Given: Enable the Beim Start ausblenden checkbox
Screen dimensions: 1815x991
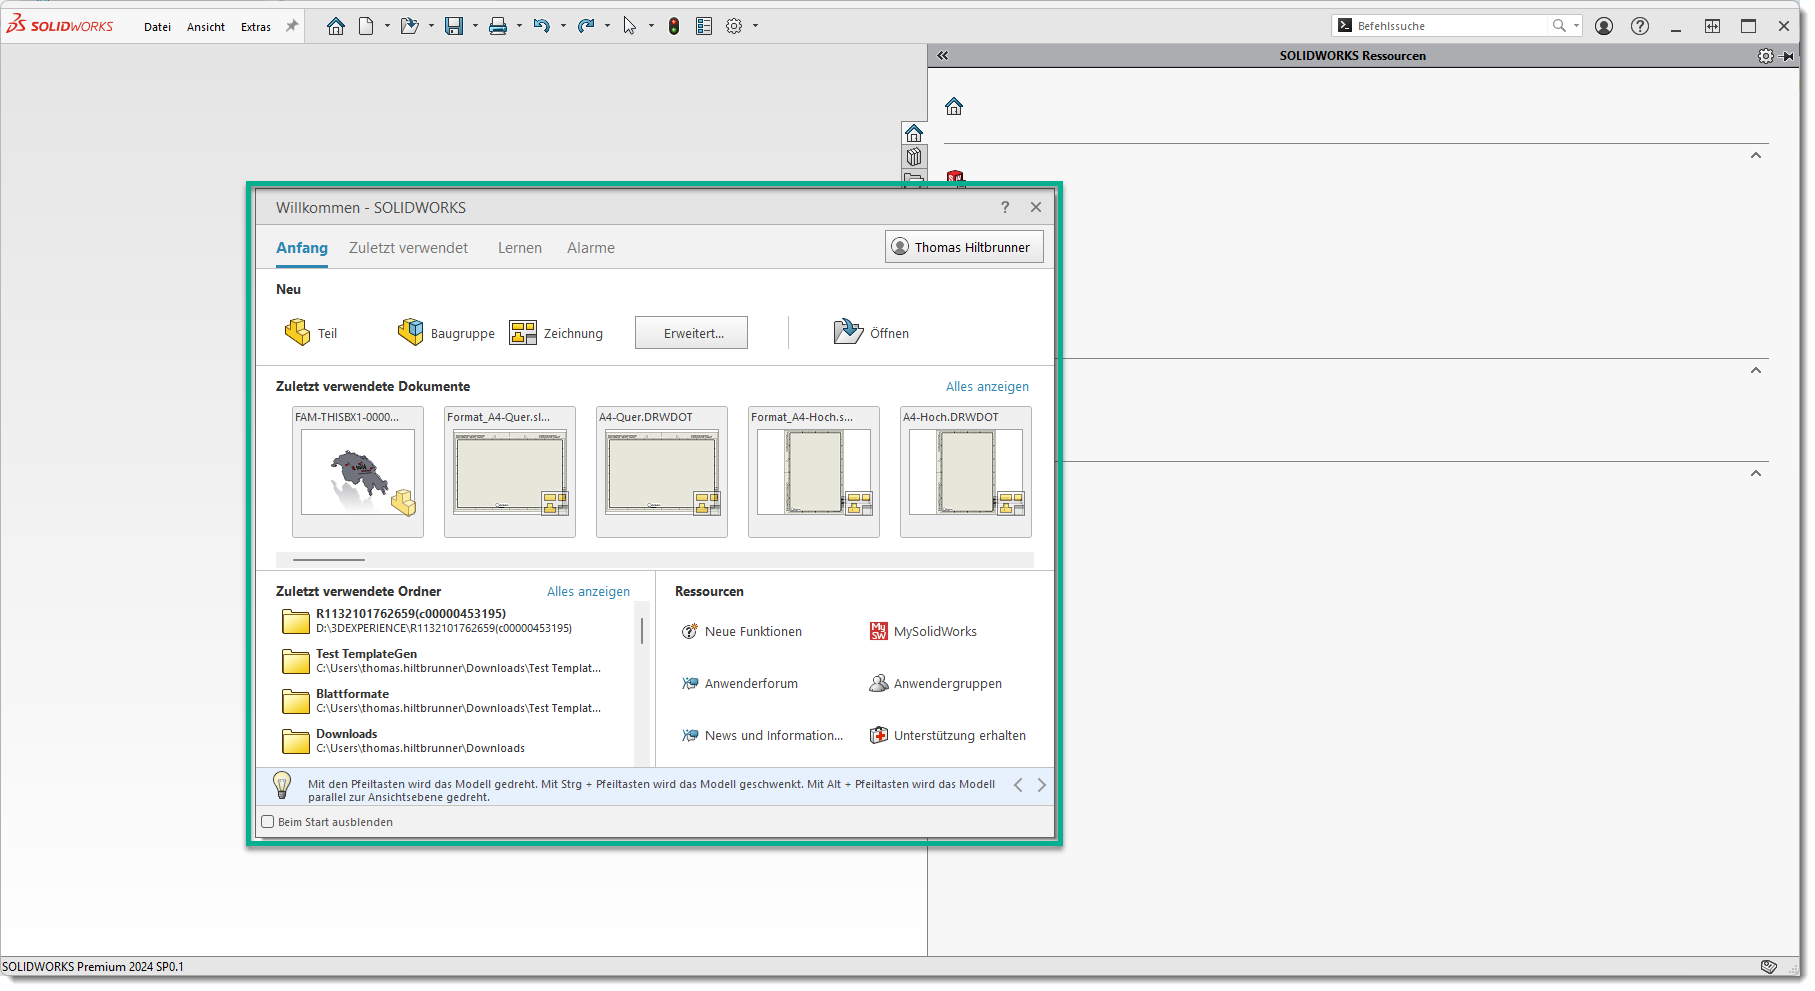Looking at the screenshot, I should 268,822.
